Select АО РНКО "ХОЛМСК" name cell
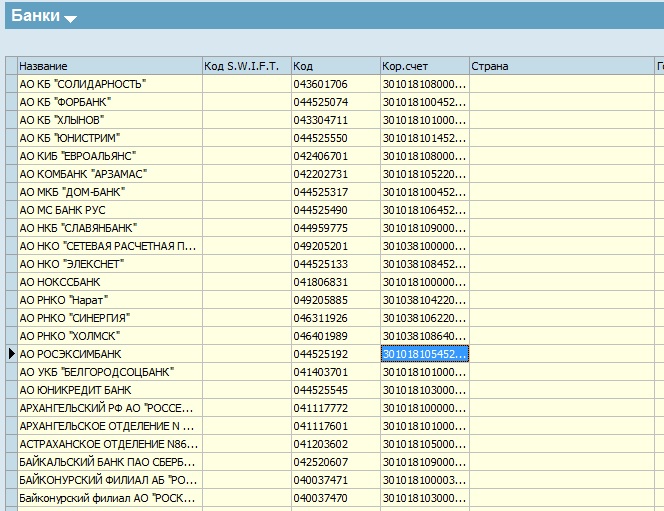The width and height of the screenshot is (664, 511). tap(110, 336)
